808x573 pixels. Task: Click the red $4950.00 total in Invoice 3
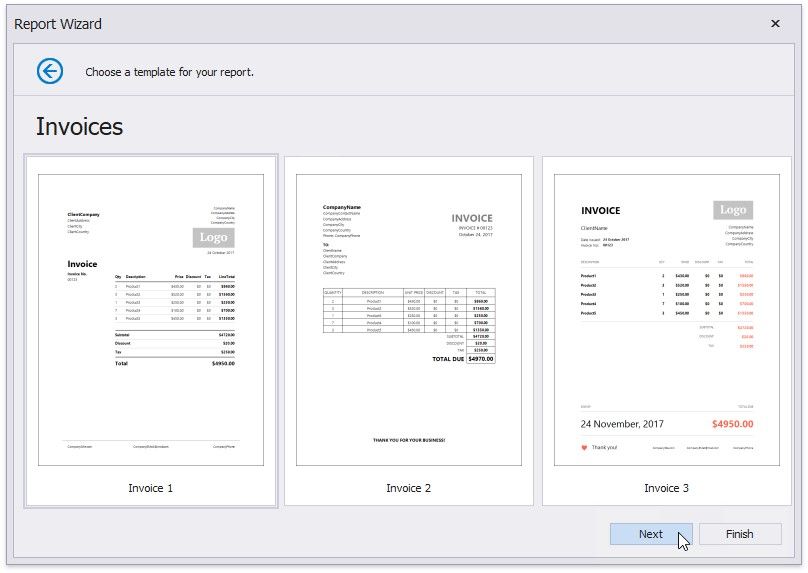tap(732, 424)
